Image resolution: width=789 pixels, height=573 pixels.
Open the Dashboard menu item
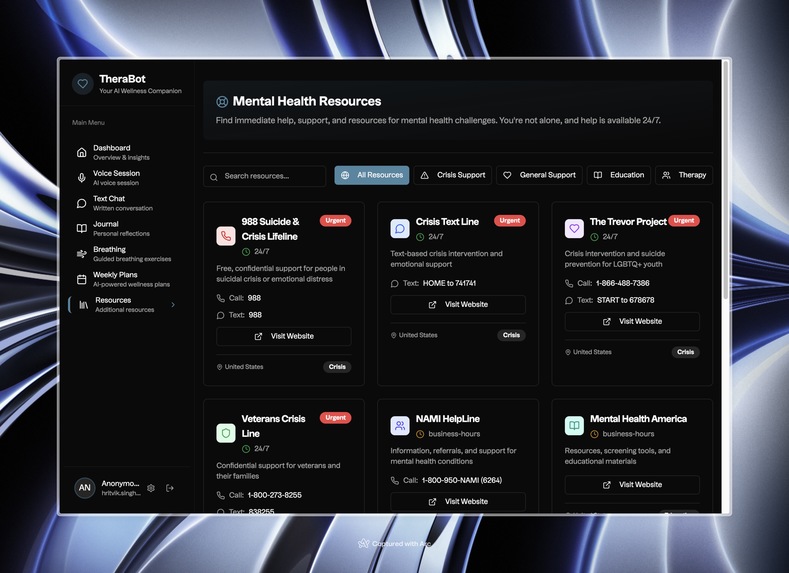pyautogui.click(x=121, y=152)
